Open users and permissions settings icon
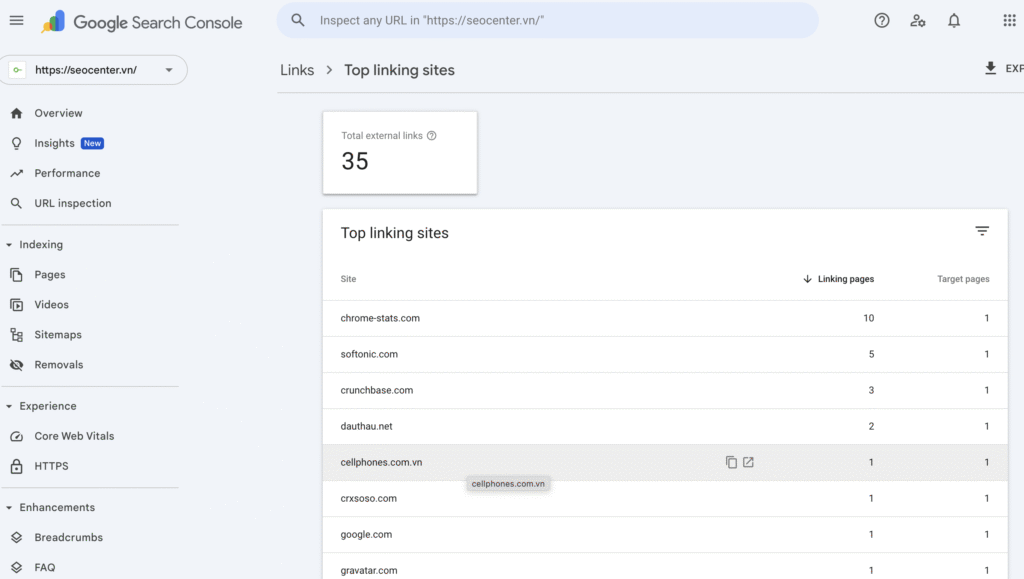This screenshot has width=1024, height=579. point(917,21)
